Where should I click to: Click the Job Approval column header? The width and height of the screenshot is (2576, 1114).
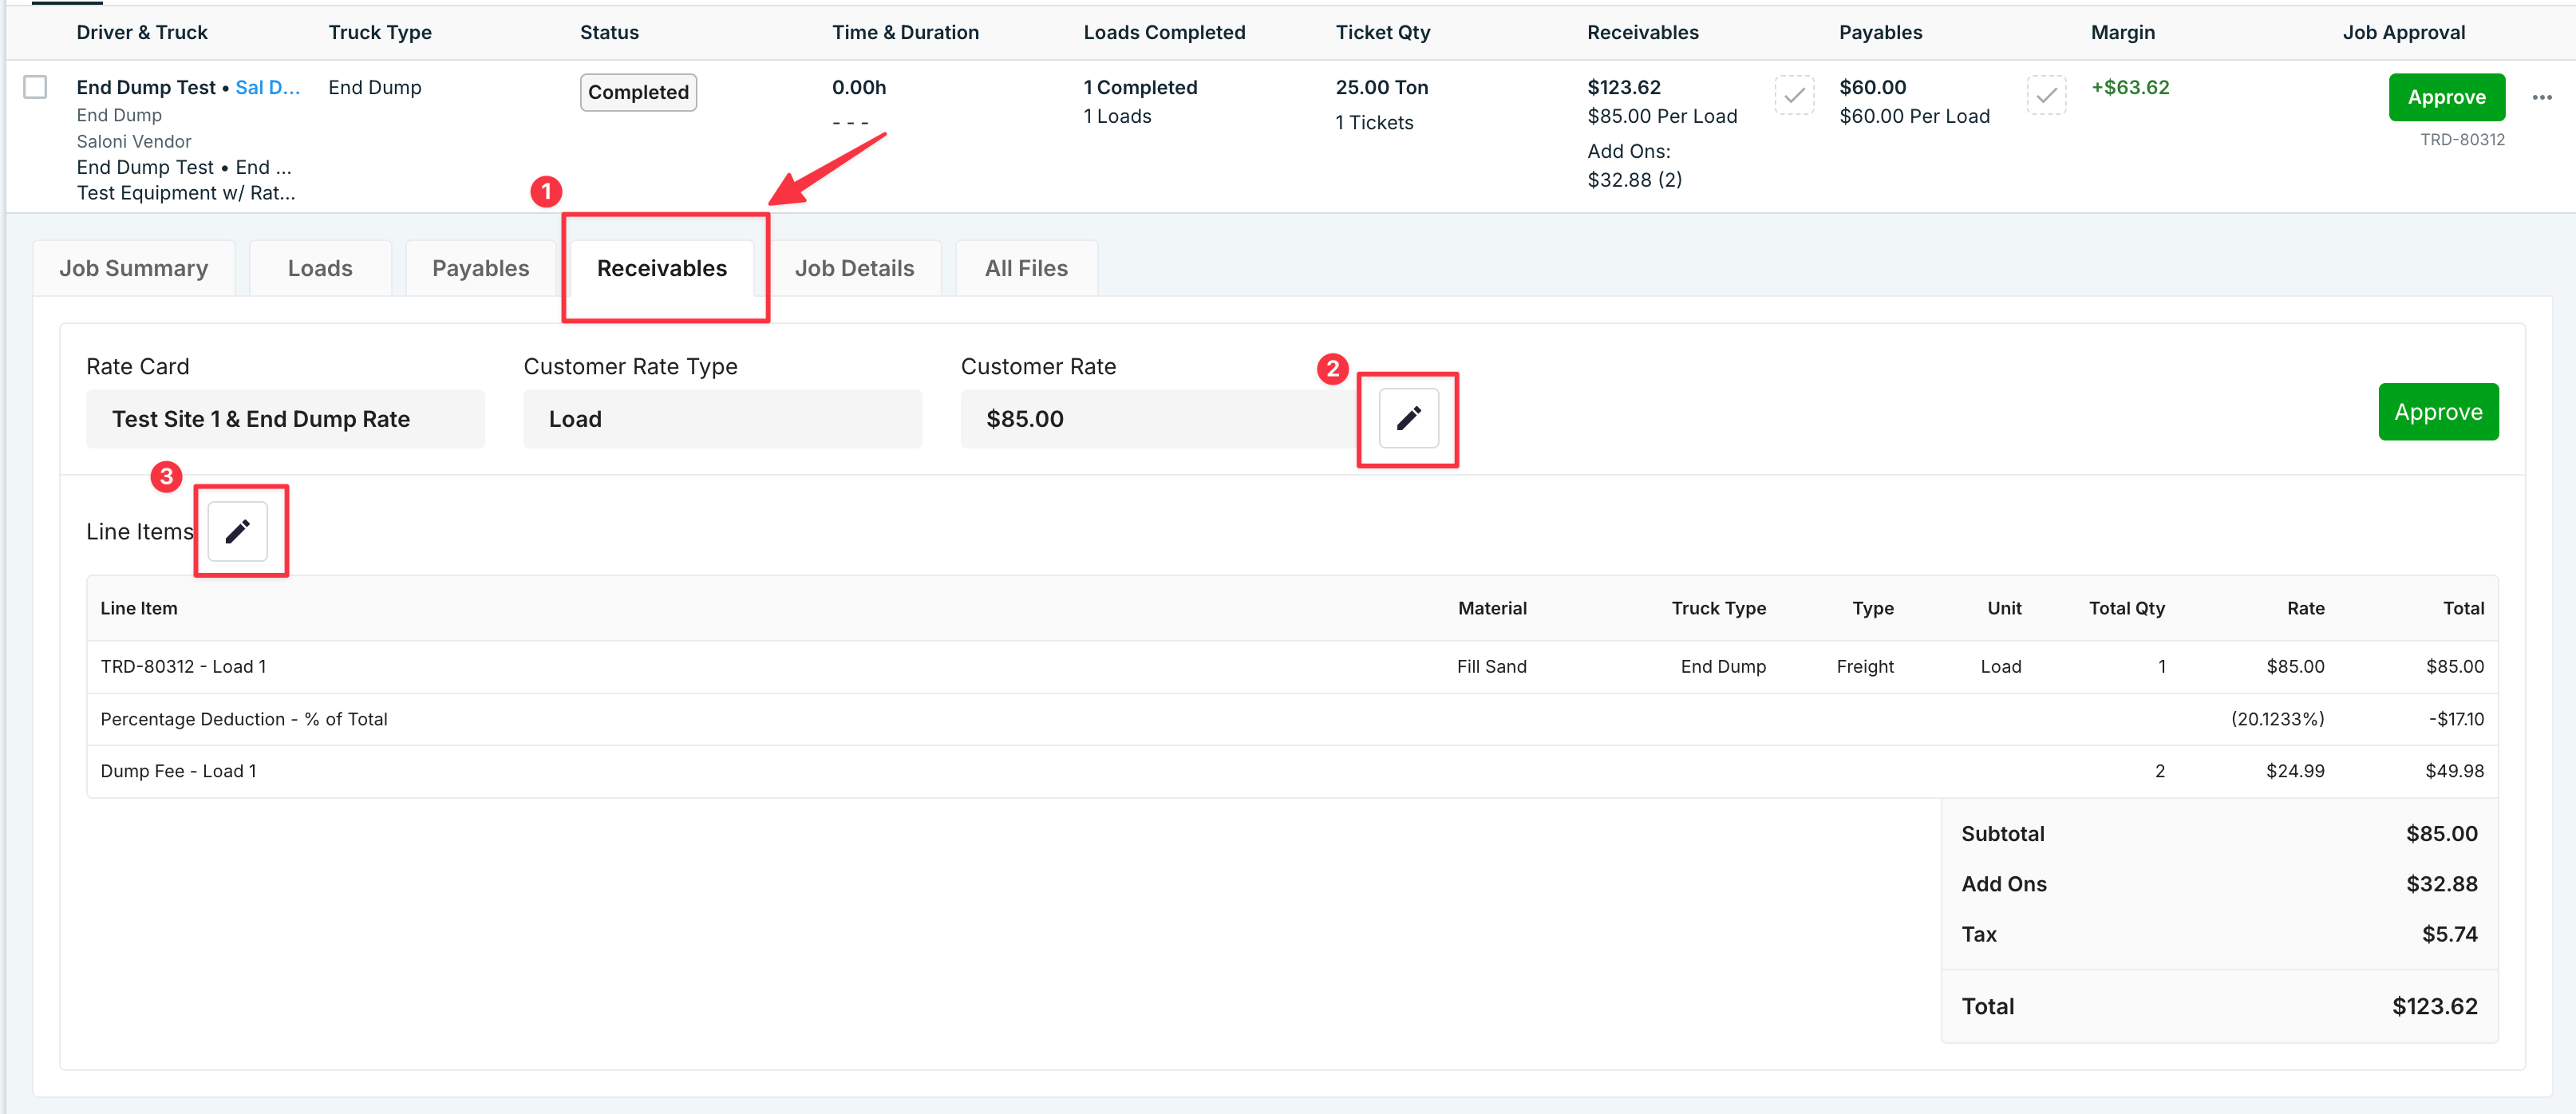click(x=2403, y=32)
